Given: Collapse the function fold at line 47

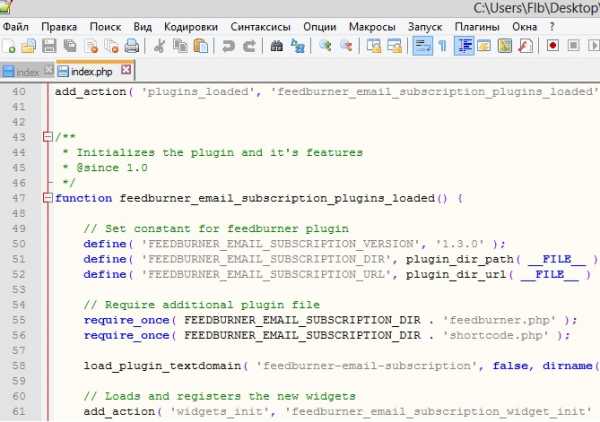Looking at the screenshot, I should pos(46,198).
